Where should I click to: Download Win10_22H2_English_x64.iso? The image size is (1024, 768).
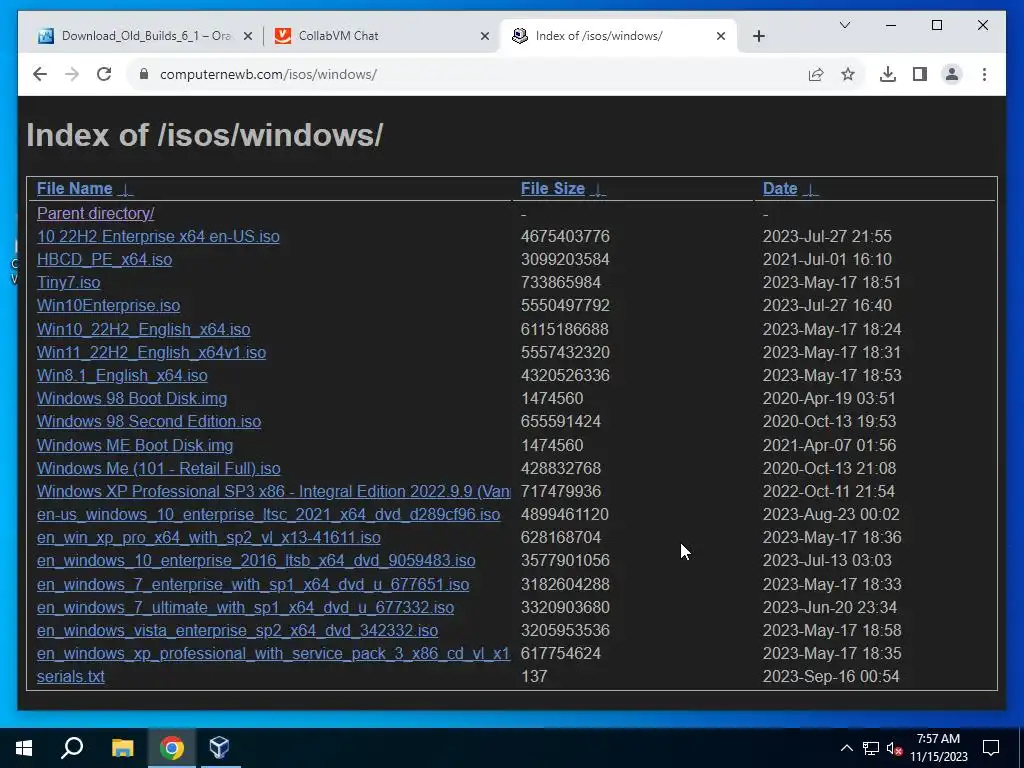coord(144,329)
